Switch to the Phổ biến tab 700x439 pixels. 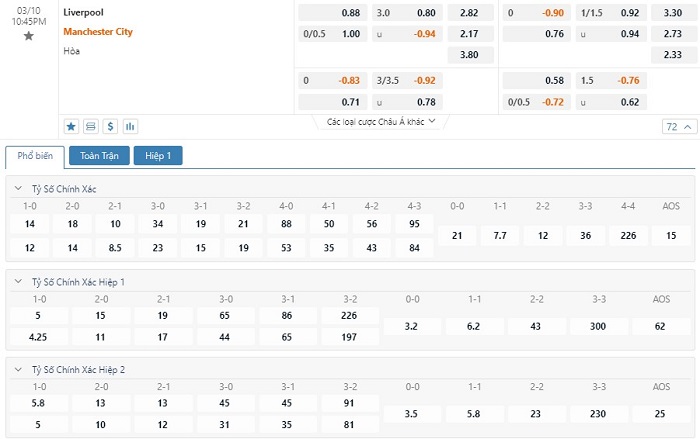tap(35, 156)
